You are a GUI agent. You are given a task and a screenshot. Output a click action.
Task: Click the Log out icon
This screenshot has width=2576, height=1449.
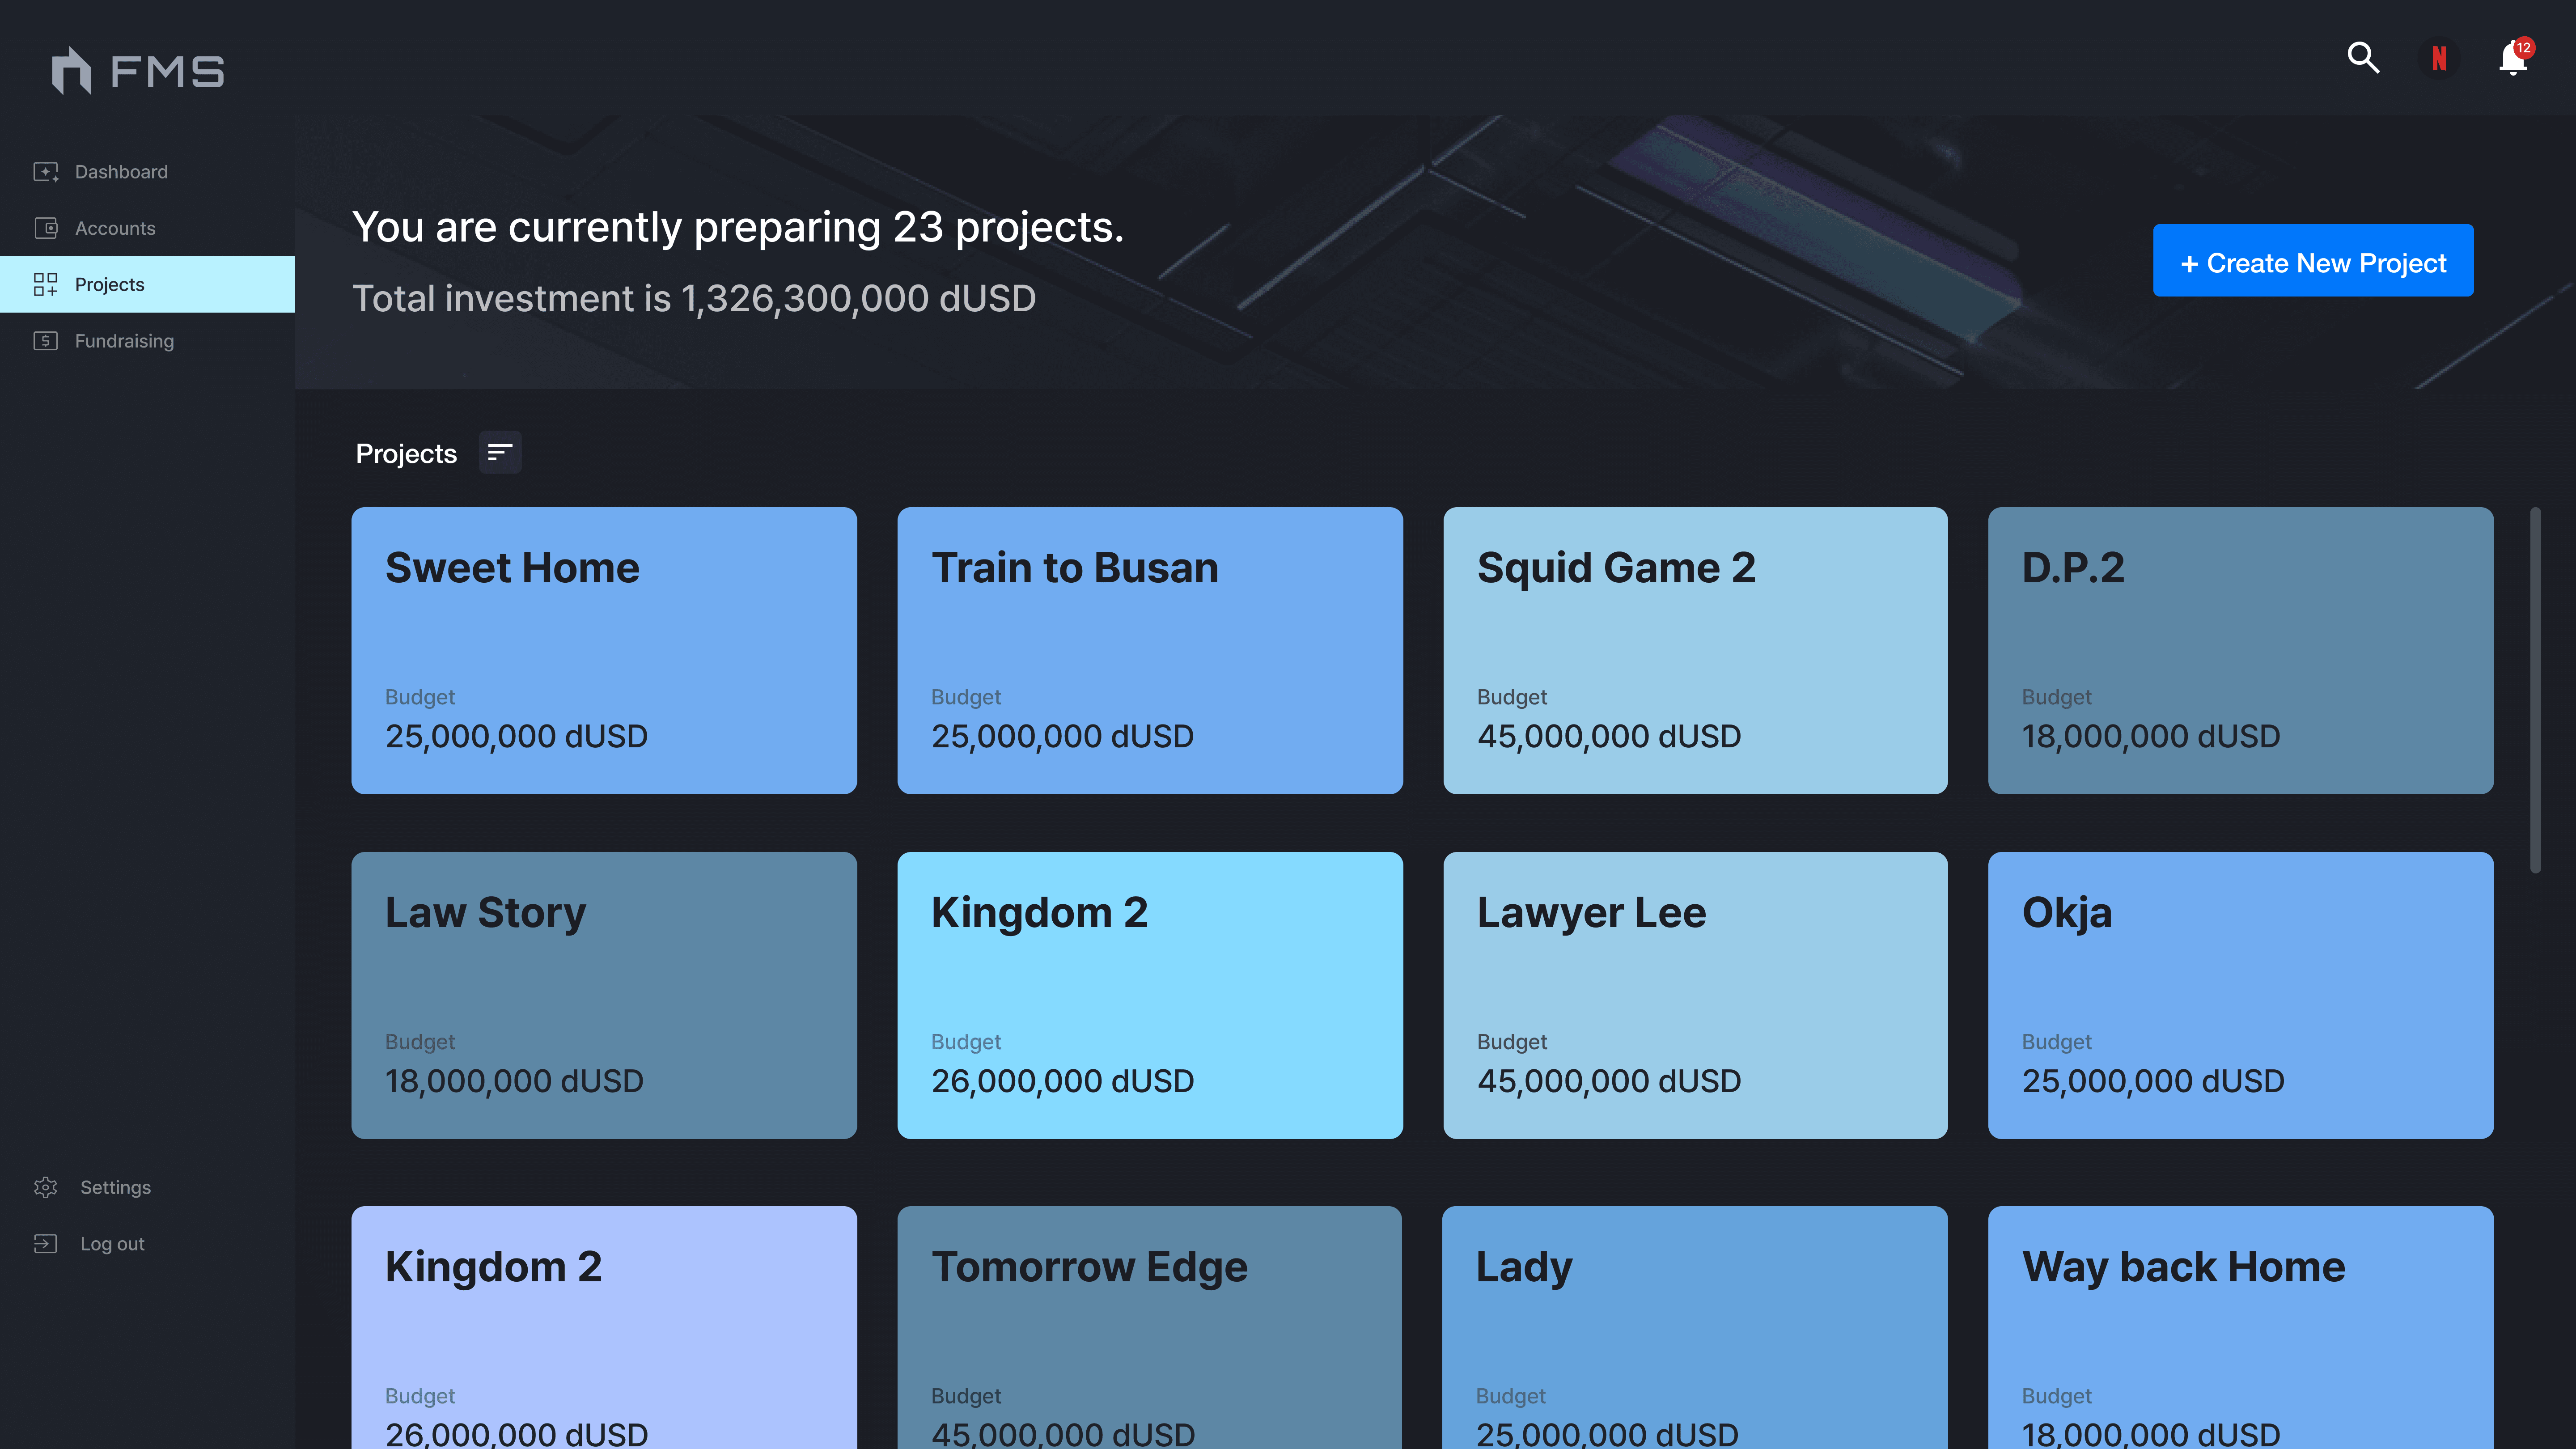tap(46, 1244)
